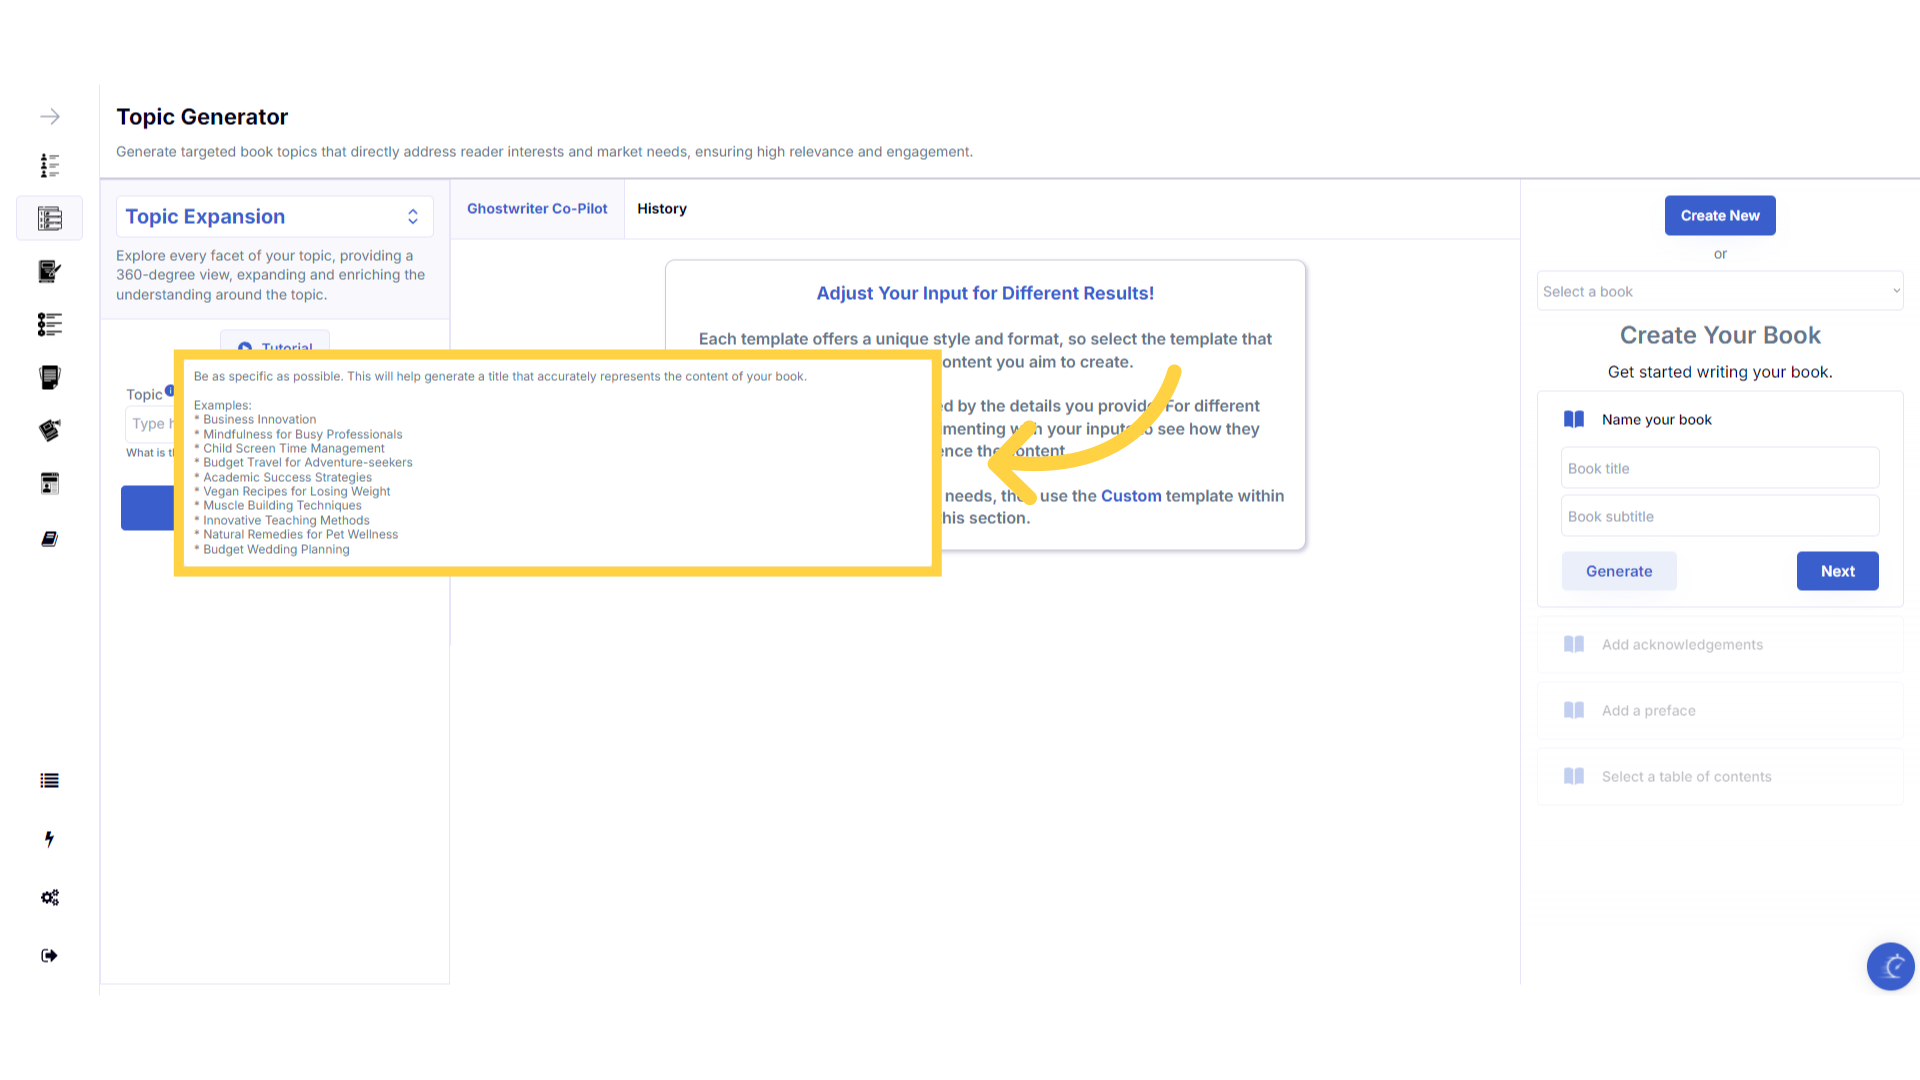Click the lightning bolt sidebar icon
The height and width of the screenshot is (1080, 1920).
(49, 839)
